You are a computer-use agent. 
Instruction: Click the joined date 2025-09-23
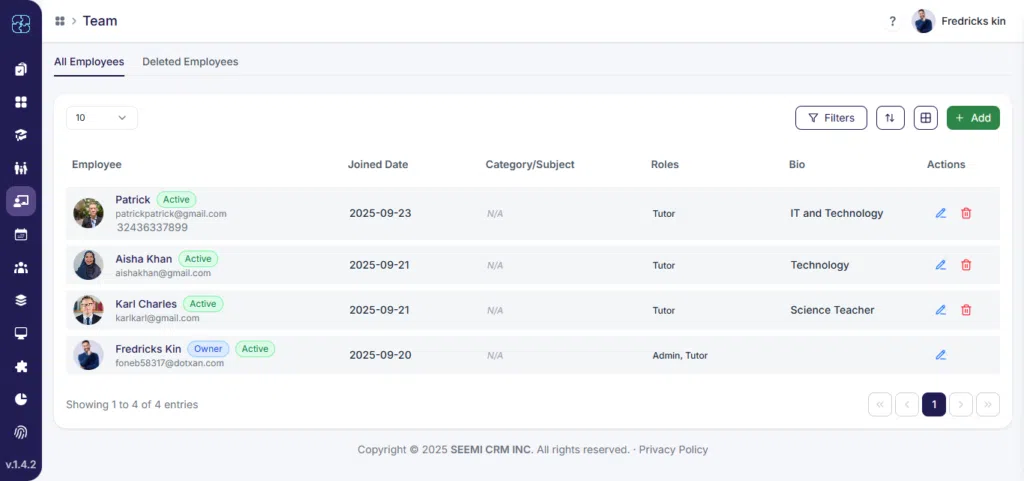click(x=380, y=213)
